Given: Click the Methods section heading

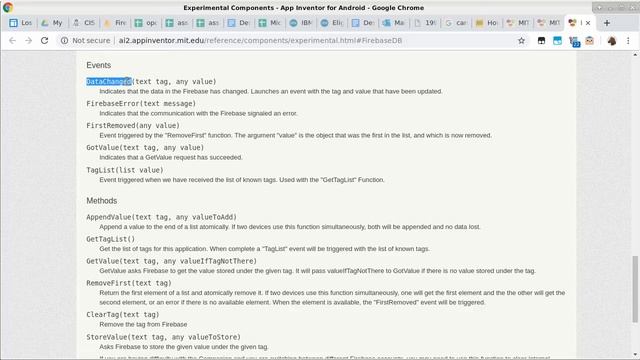Looking at the screenshot, I should [x=102, y=201].
